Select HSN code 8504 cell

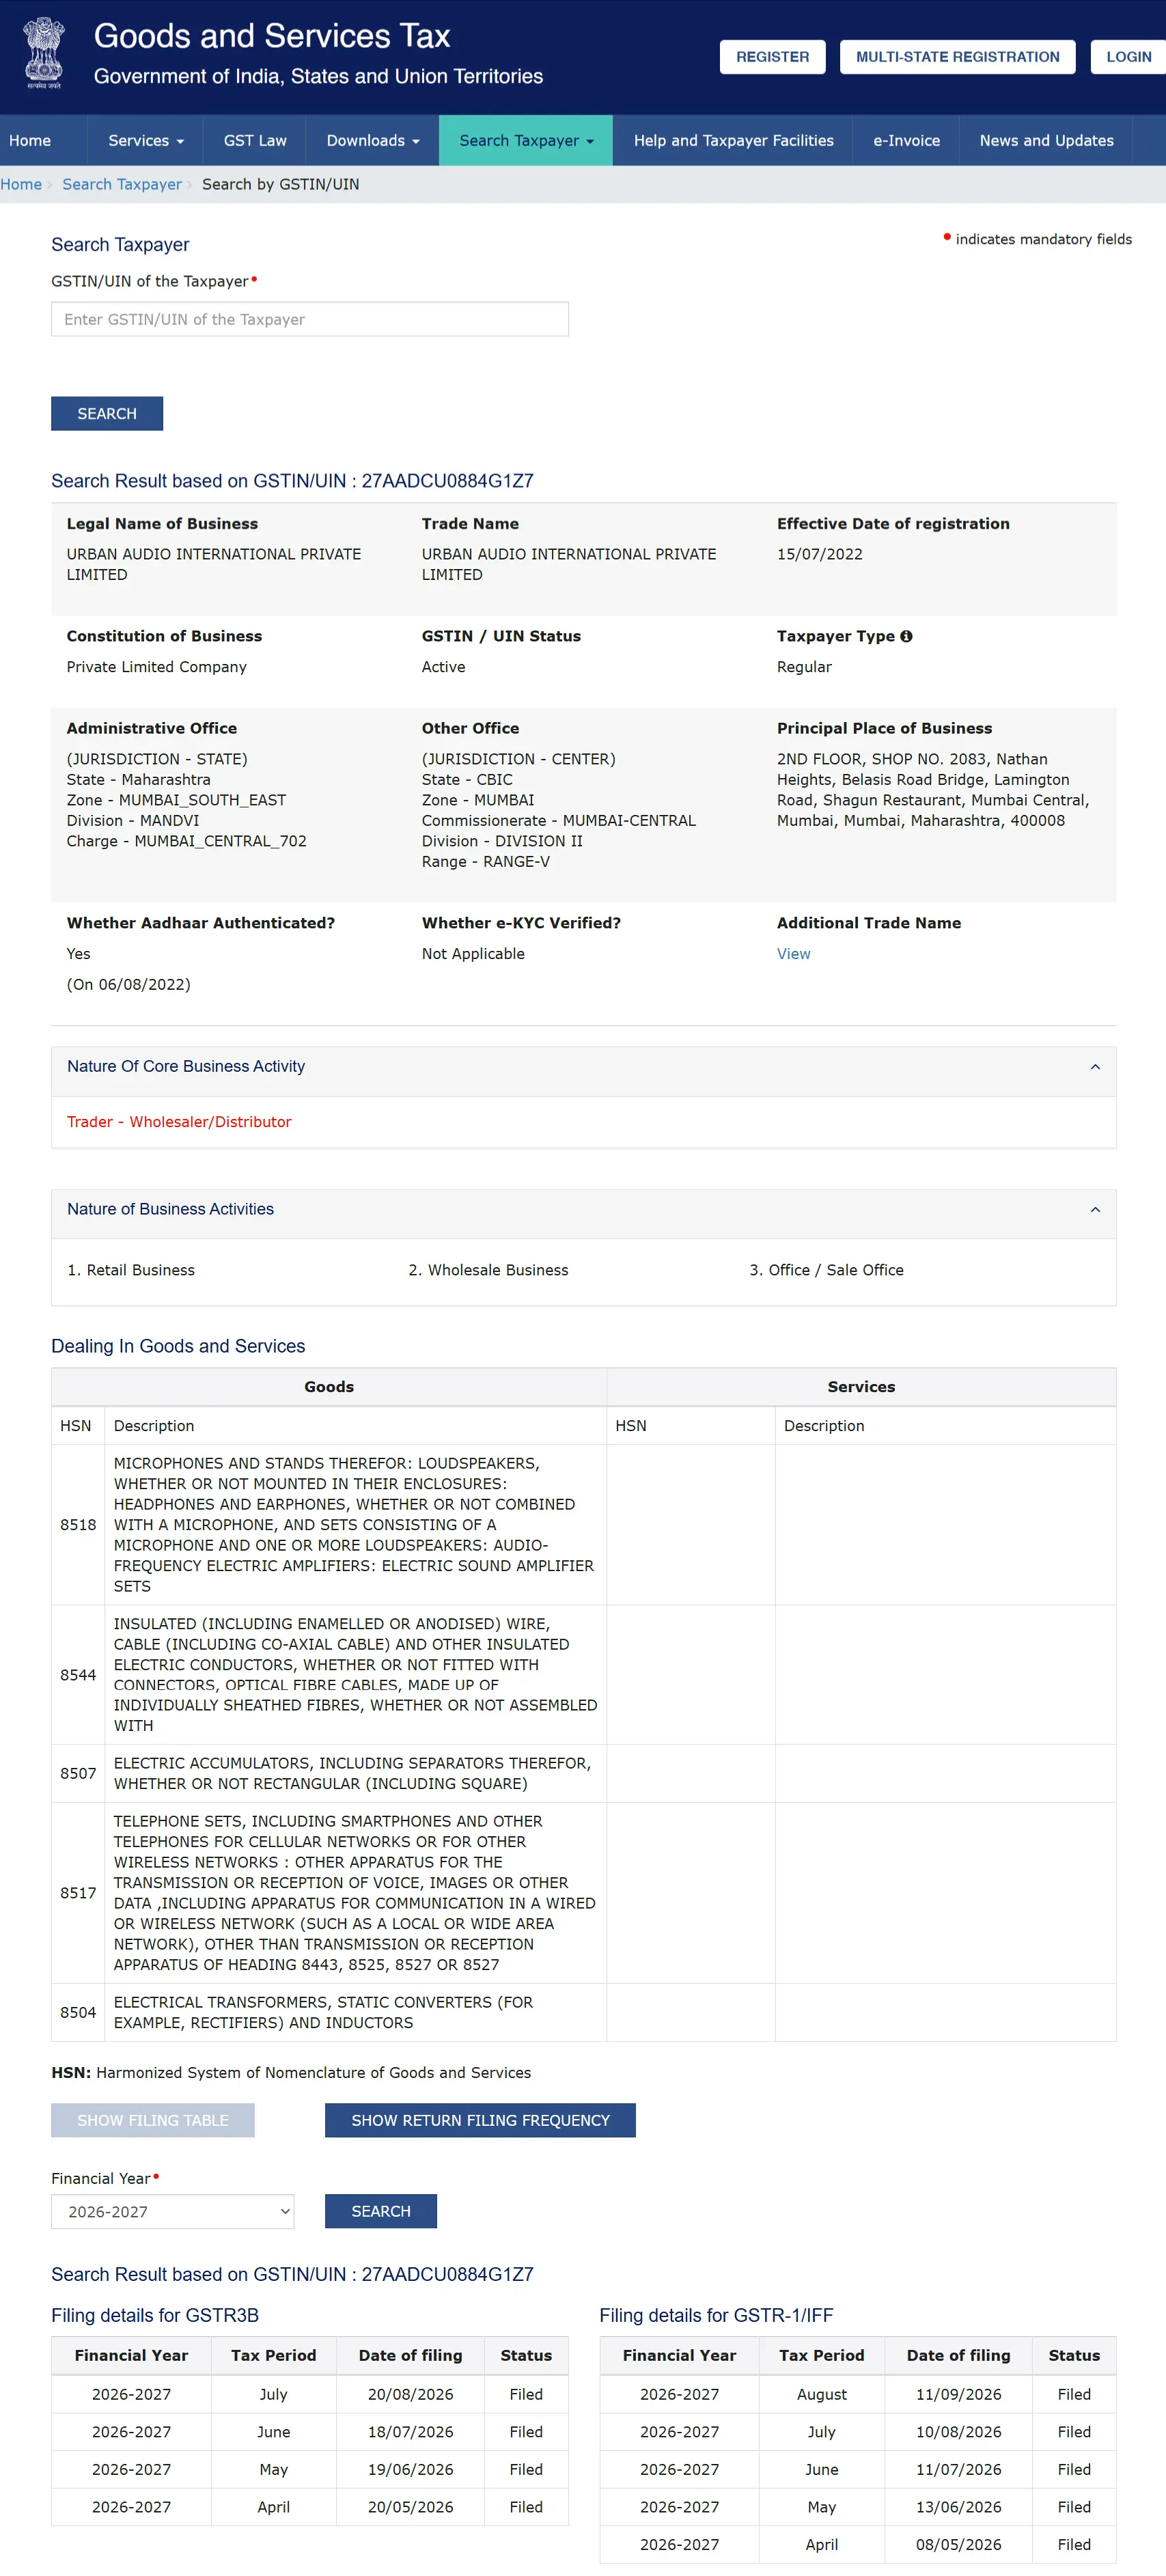[78, 2012]
